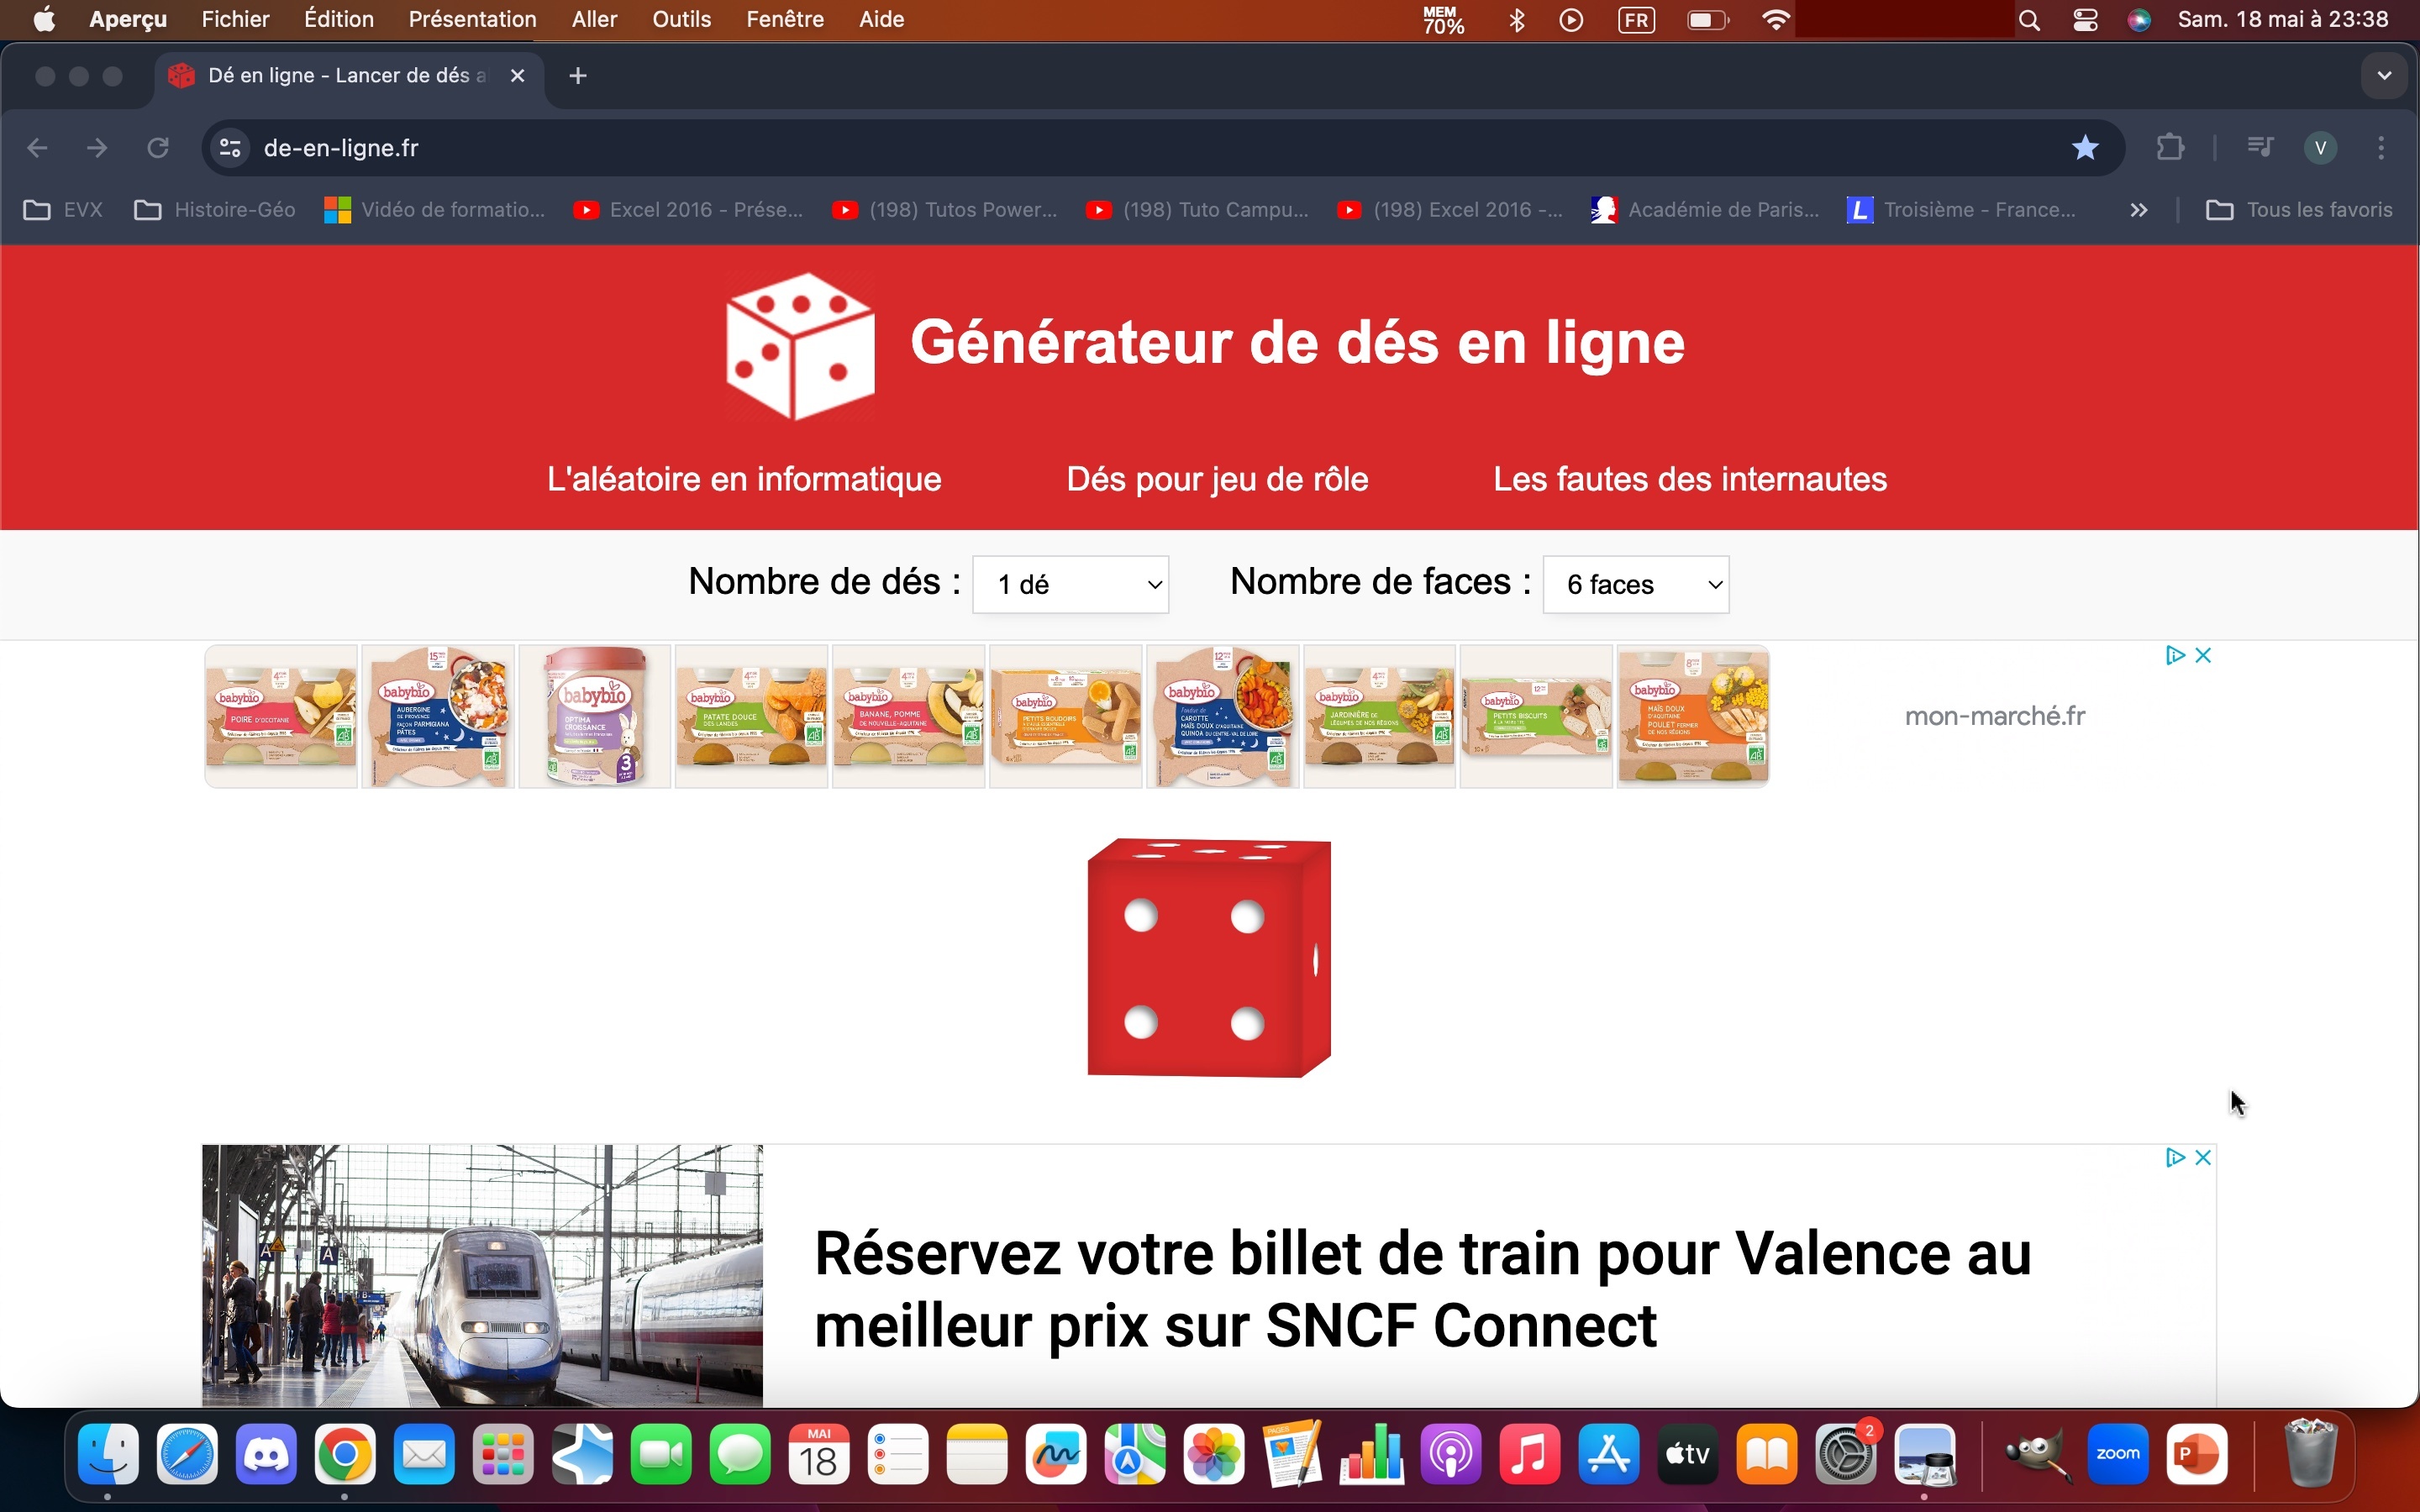Screen dimensions: 2420x1512
Task: Reload the page
Action: (158, 148)
